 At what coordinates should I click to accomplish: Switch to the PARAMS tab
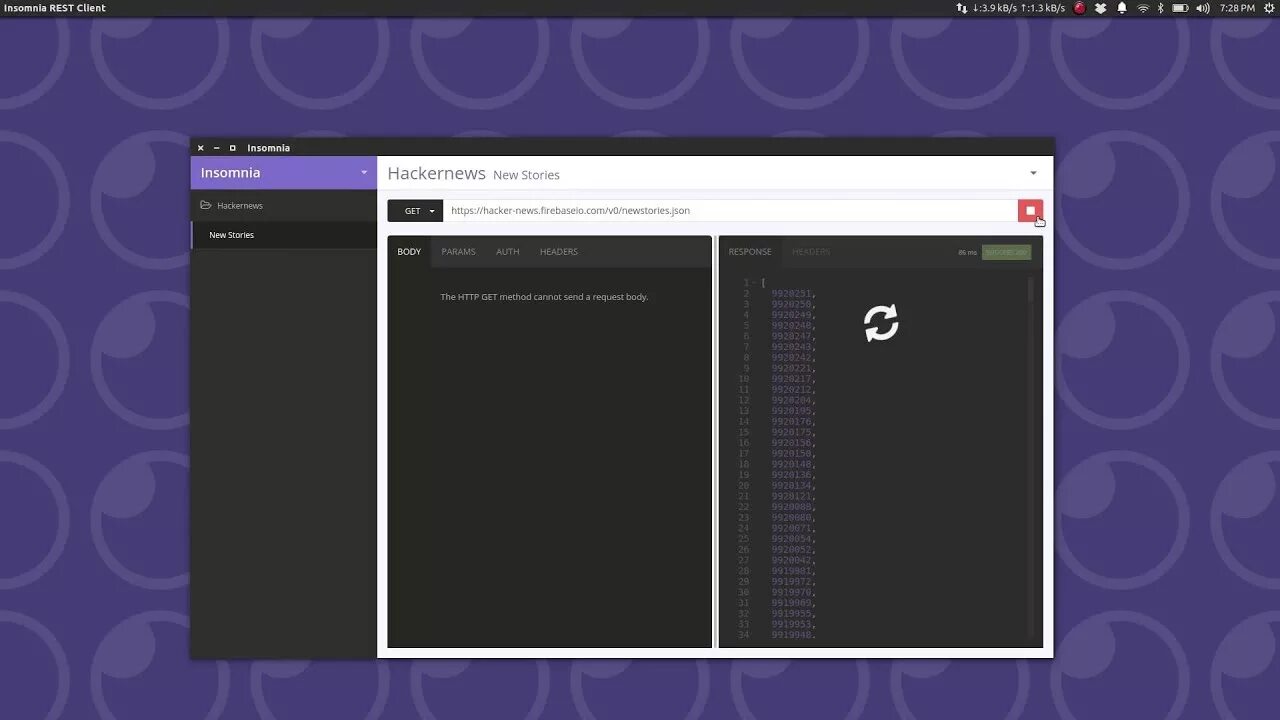(458, 252)
